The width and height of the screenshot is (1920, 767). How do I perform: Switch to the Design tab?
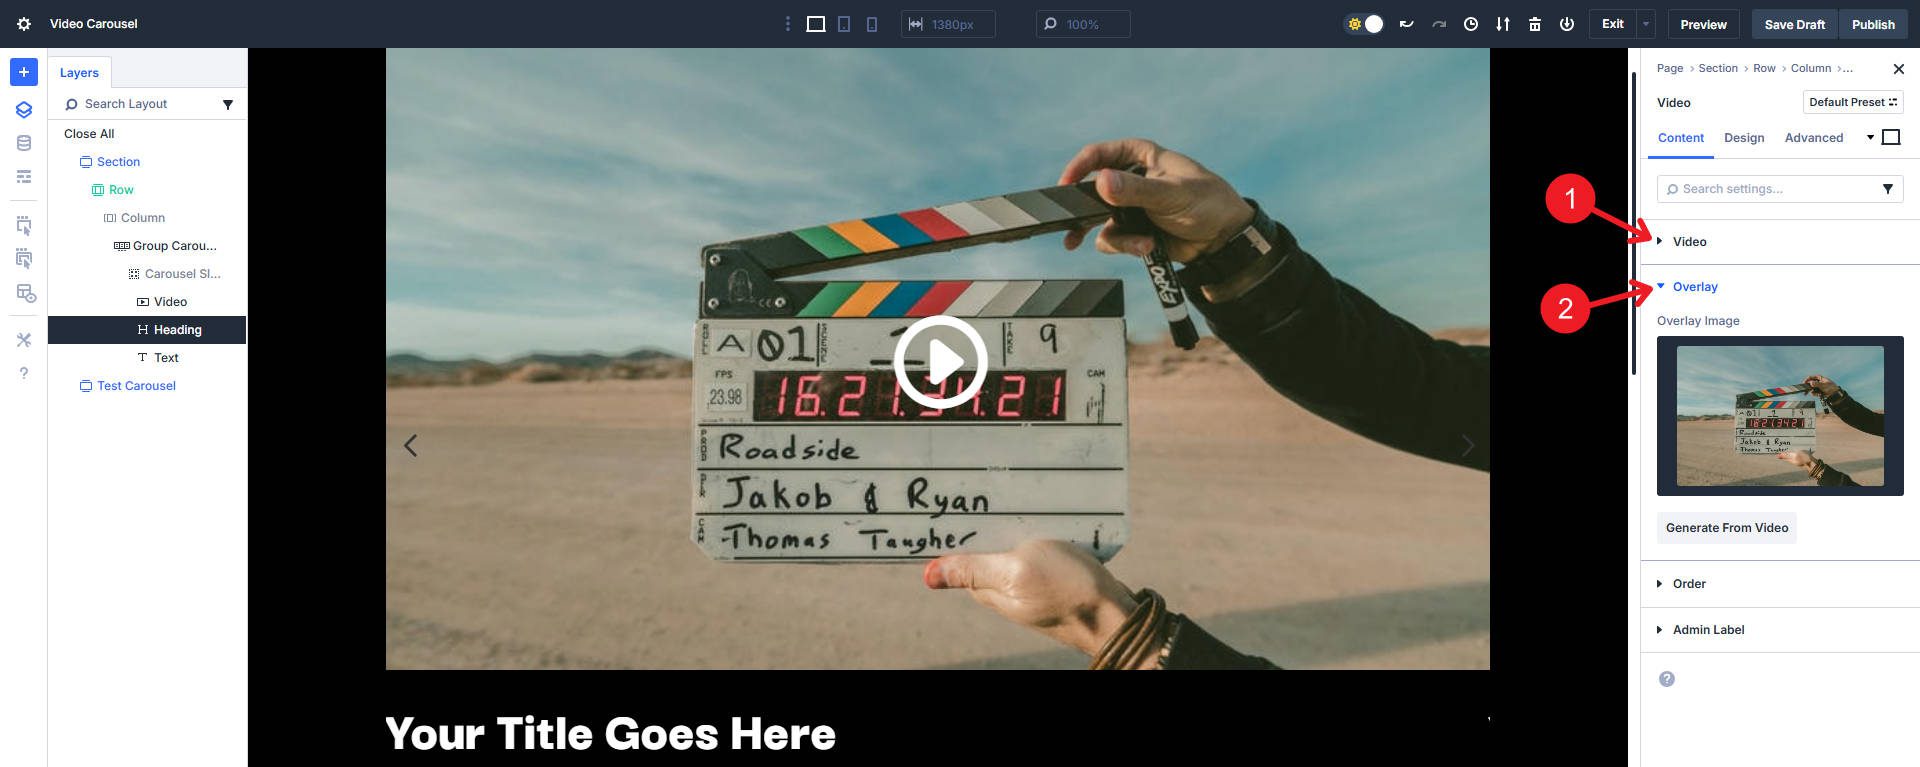coord(1743,138)
